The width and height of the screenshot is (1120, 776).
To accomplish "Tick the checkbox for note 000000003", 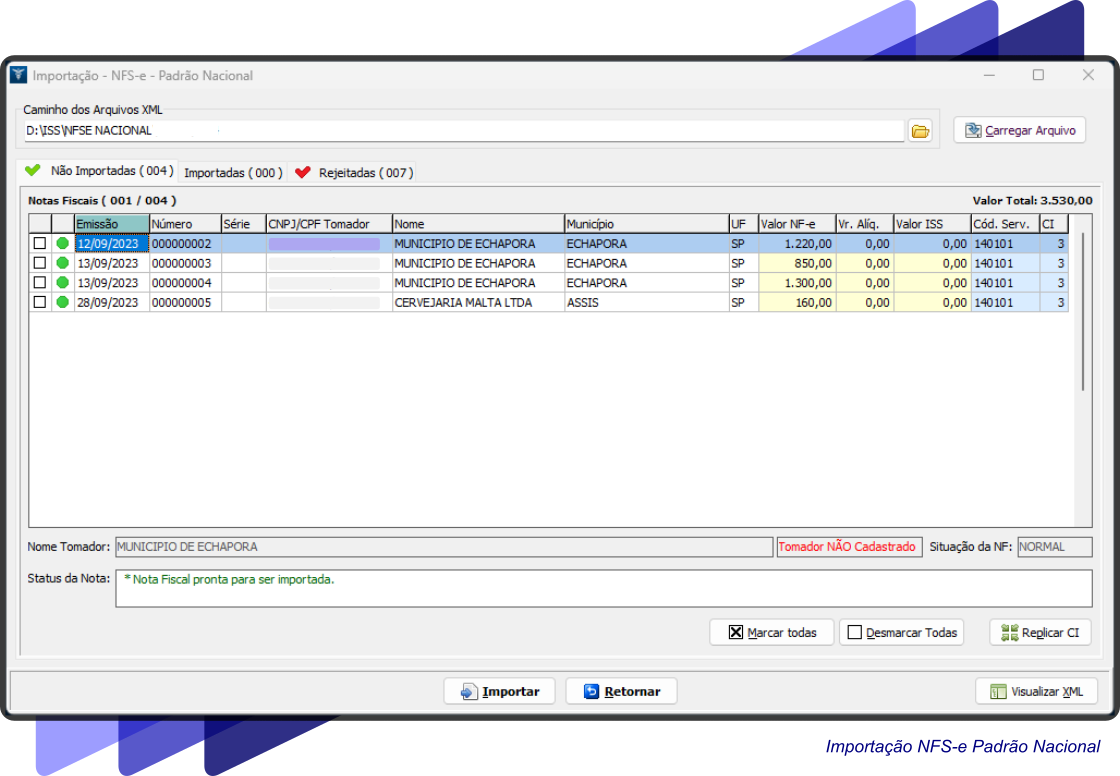I will tap(40, 263).
